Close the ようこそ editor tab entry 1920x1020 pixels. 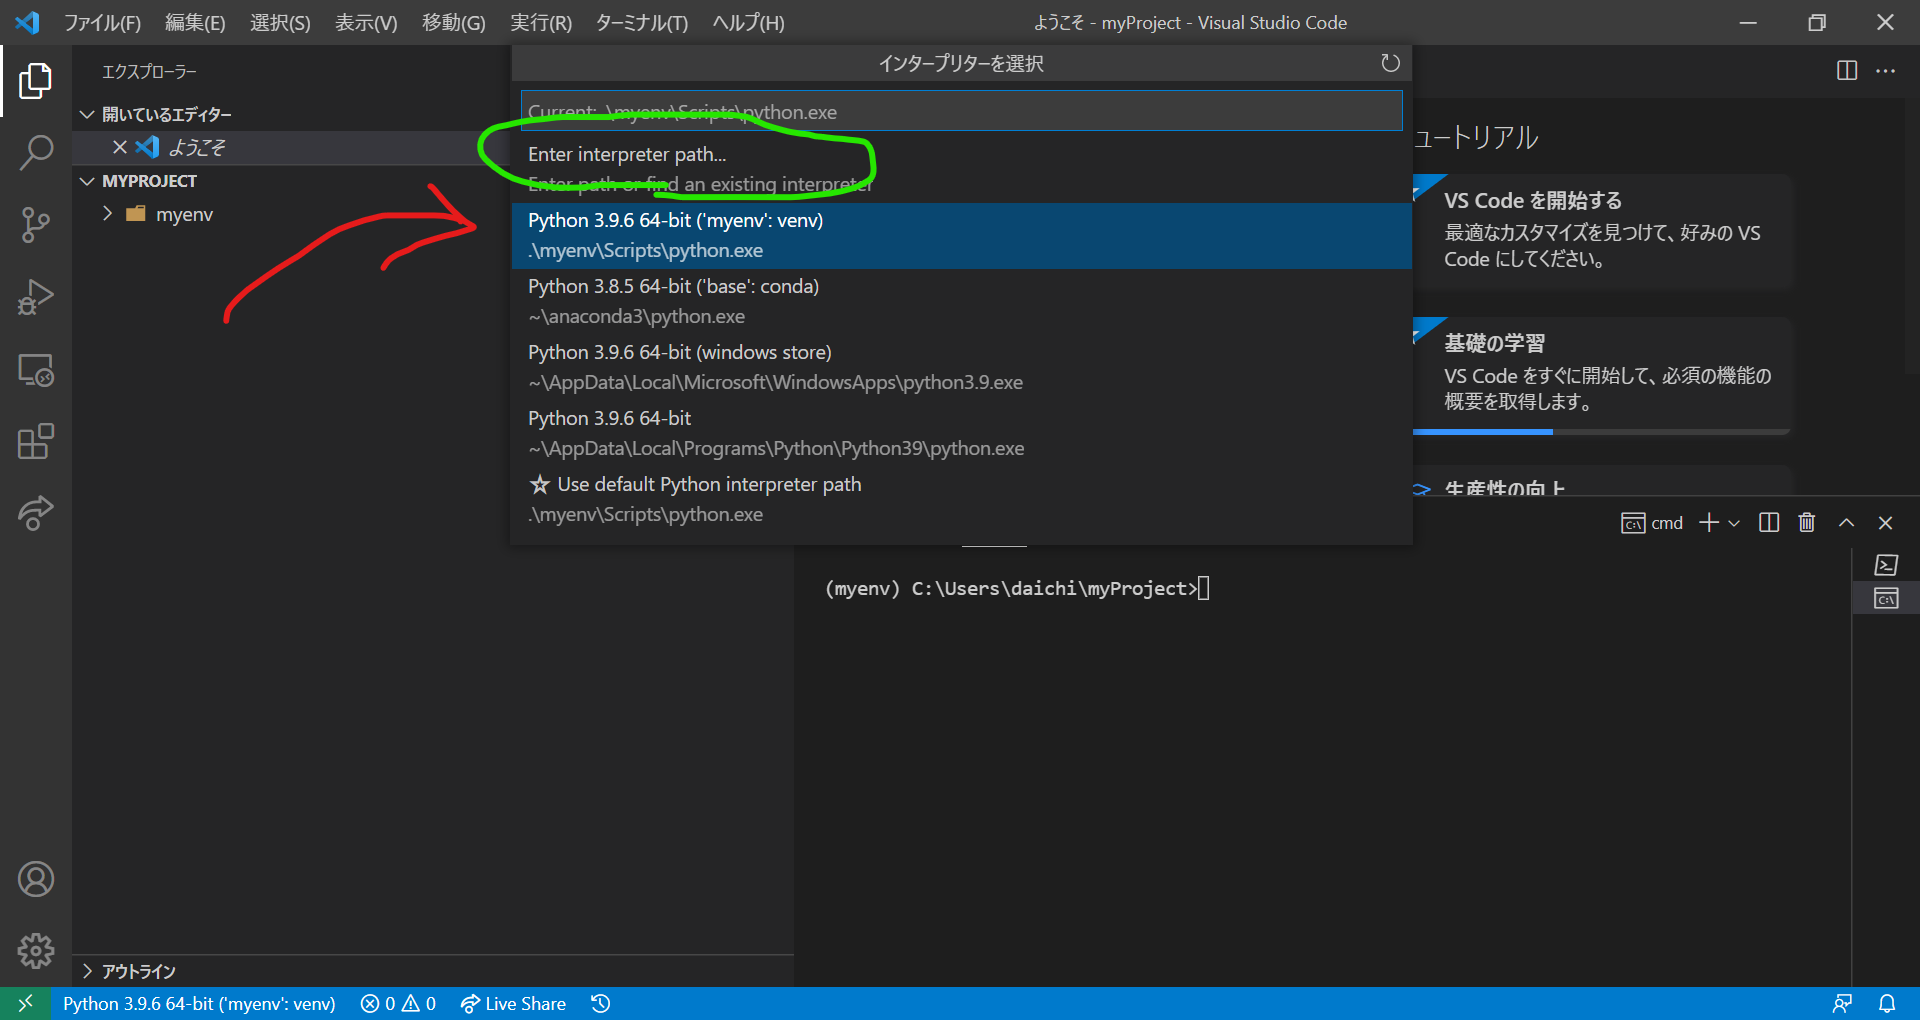pos(120,147)
